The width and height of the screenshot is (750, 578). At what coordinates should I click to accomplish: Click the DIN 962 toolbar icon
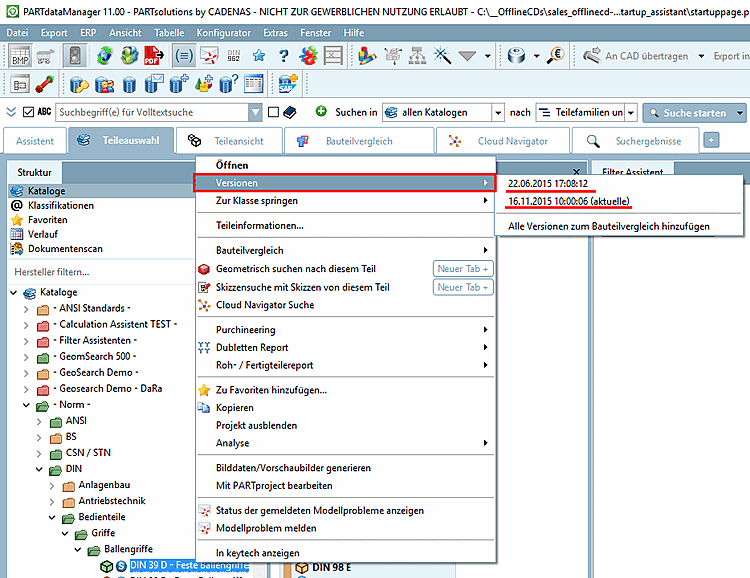pos(233,56)
